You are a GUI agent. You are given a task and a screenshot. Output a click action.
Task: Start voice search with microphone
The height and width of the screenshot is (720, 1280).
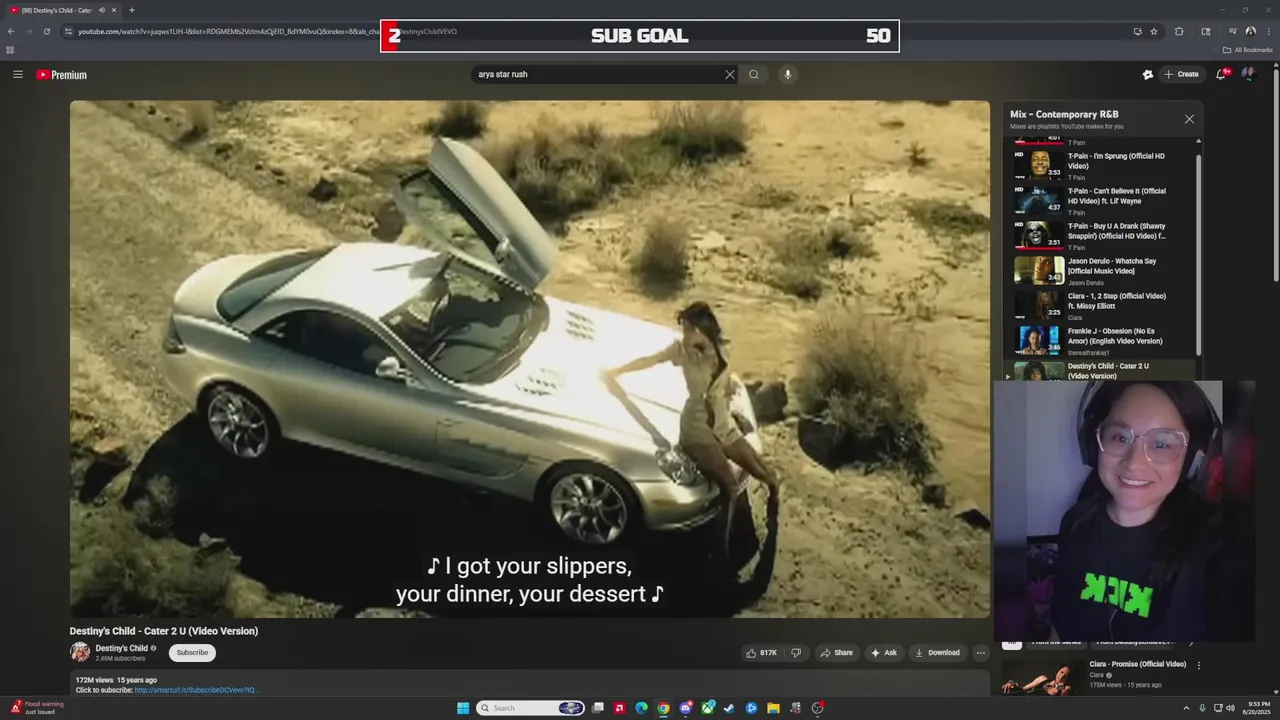tap(788, 74)
